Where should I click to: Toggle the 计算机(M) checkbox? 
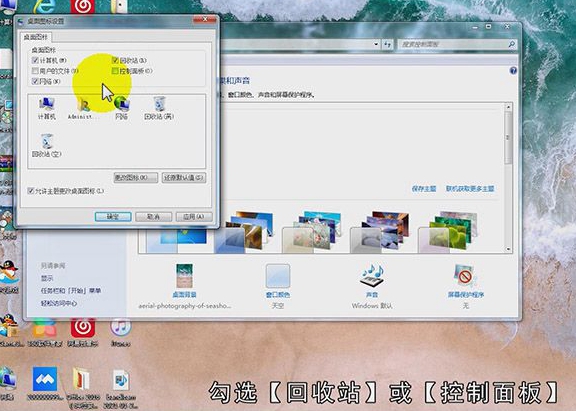pos(35,60)
